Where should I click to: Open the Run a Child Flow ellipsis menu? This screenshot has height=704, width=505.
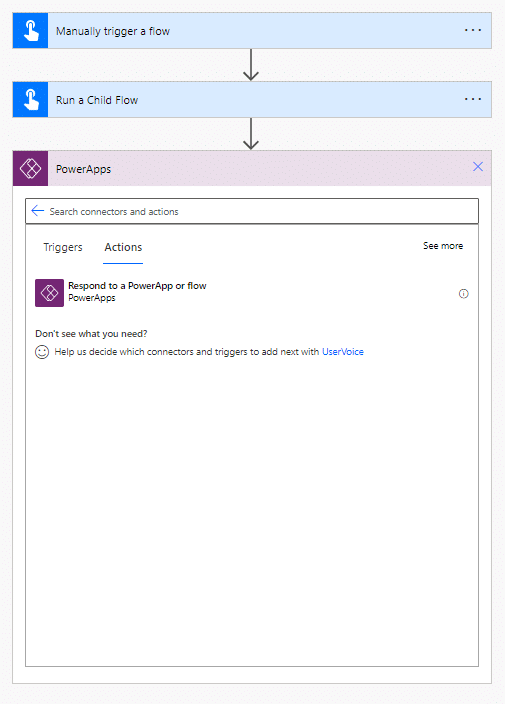[x=473, y=99]
